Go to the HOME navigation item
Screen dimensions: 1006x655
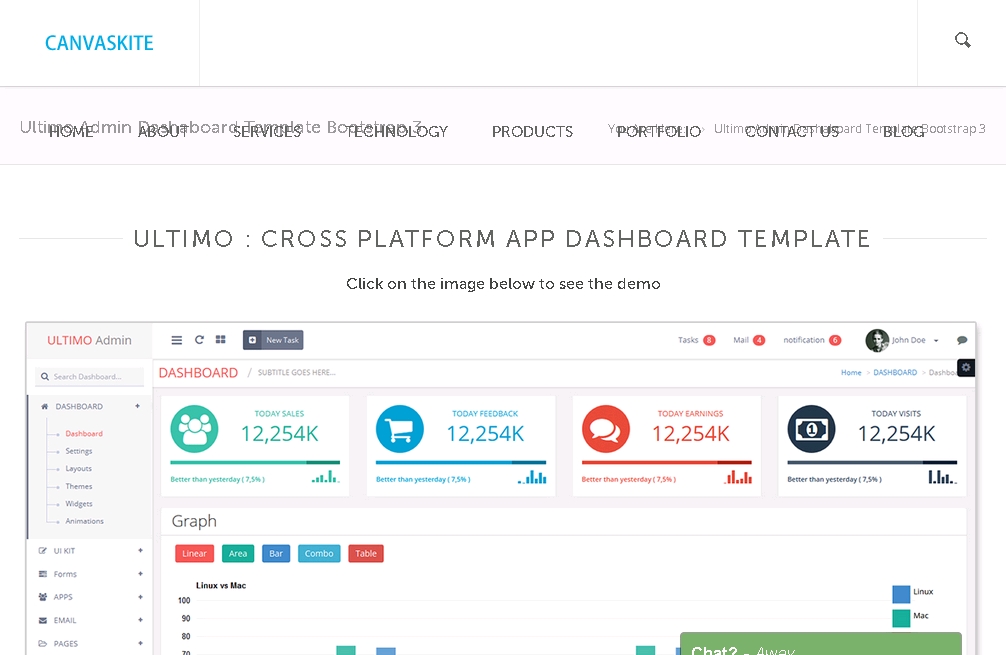tap(71, 132)
